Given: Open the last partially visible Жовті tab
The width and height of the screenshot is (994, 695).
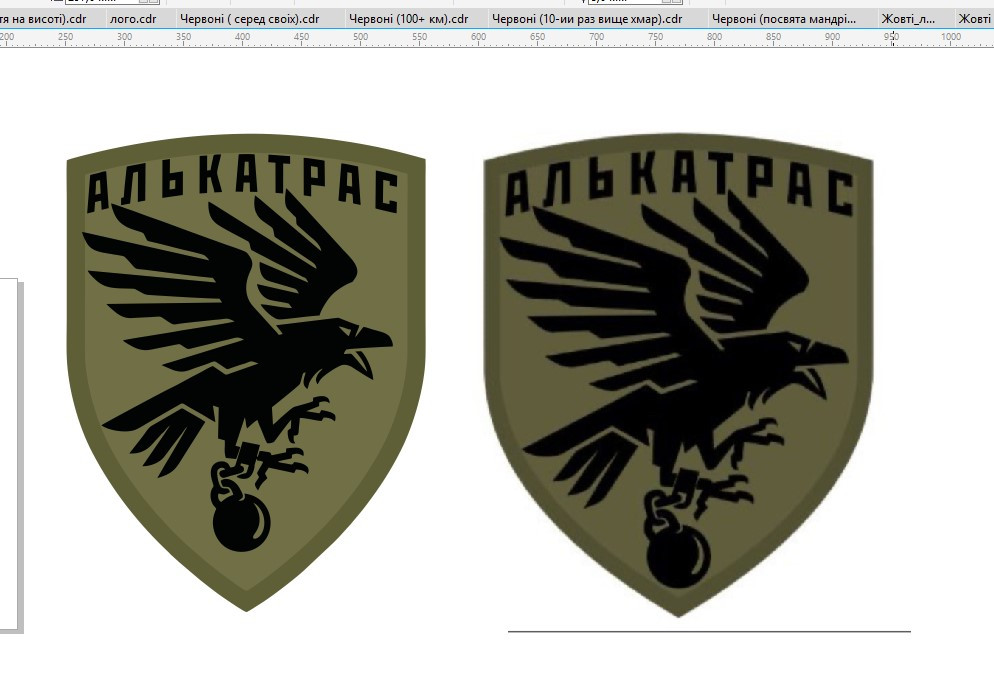Looking at the screenshot, I should coord(974,19).
